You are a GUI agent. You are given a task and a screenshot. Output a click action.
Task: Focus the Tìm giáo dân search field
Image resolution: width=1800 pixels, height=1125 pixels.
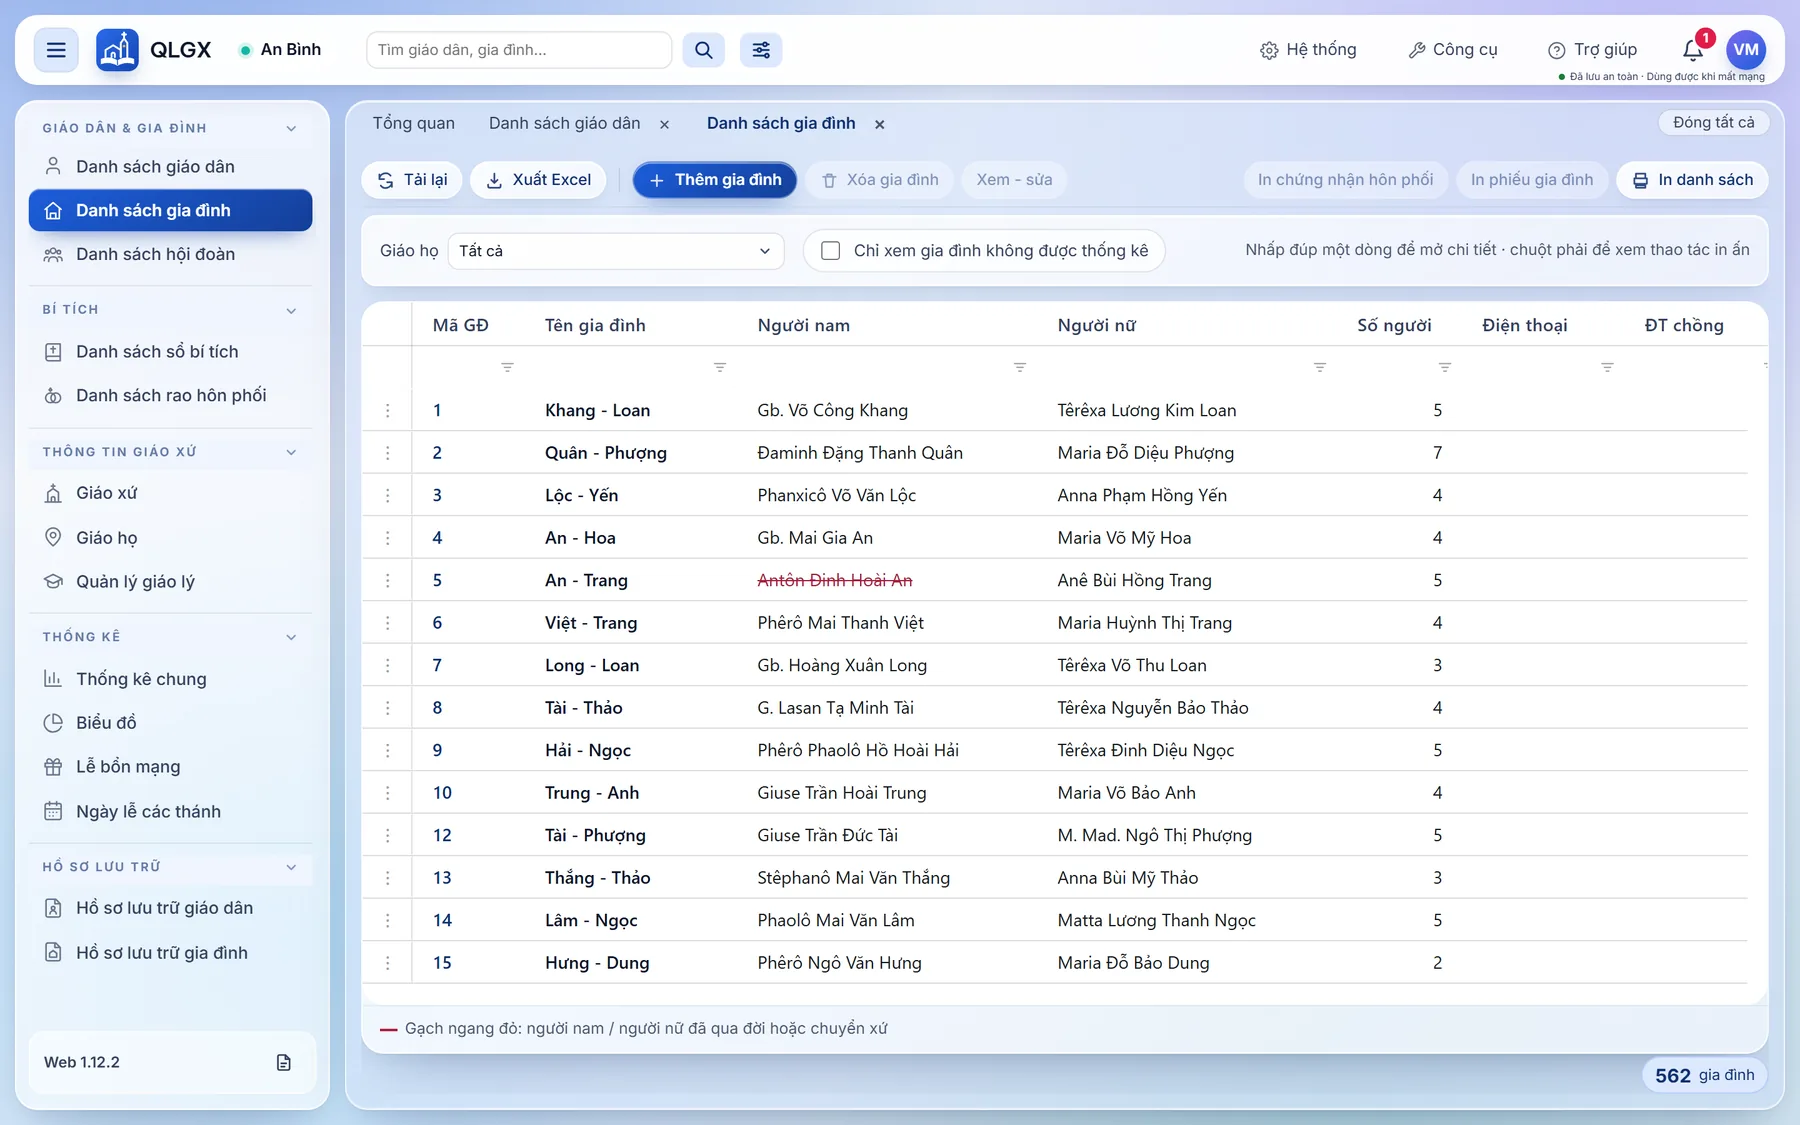coord(519,50)
